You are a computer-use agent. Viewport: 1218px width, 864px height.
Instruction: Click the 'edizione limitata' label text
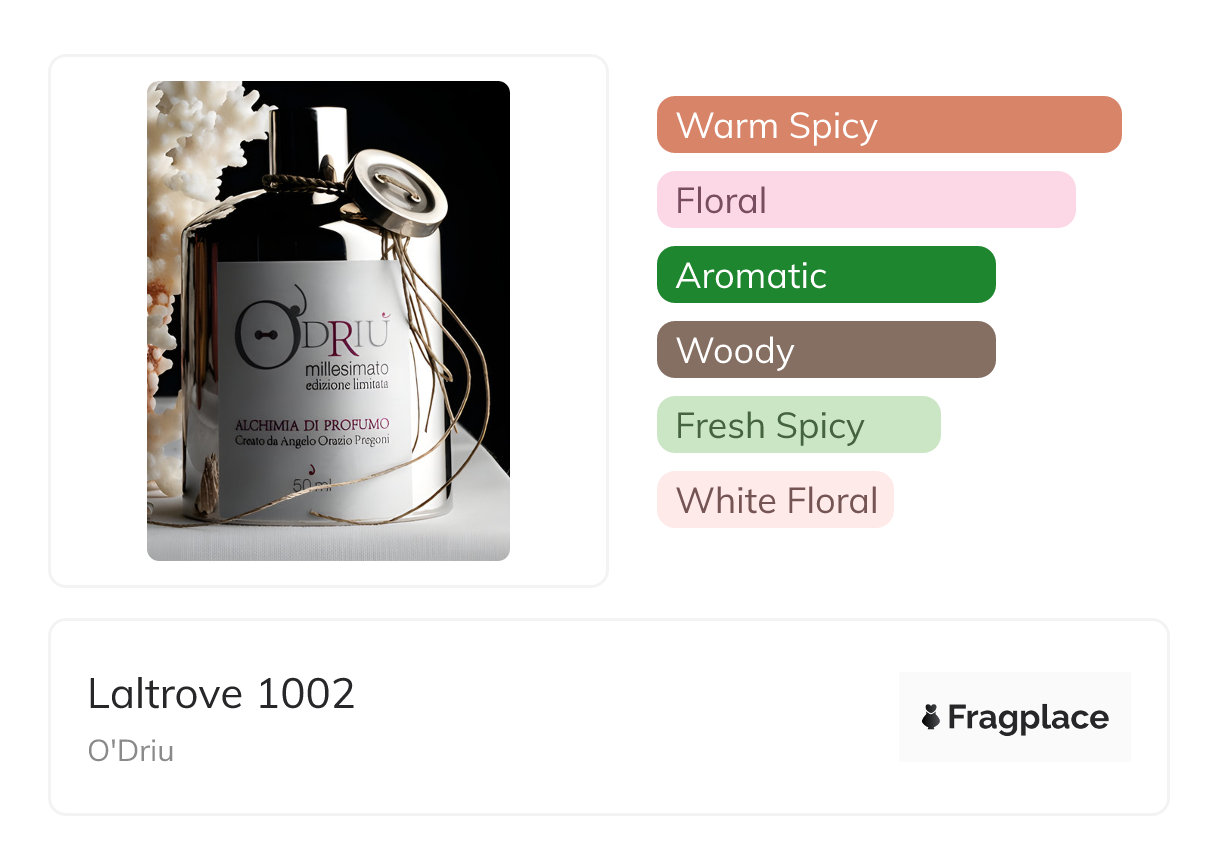[x=347, y=384]
